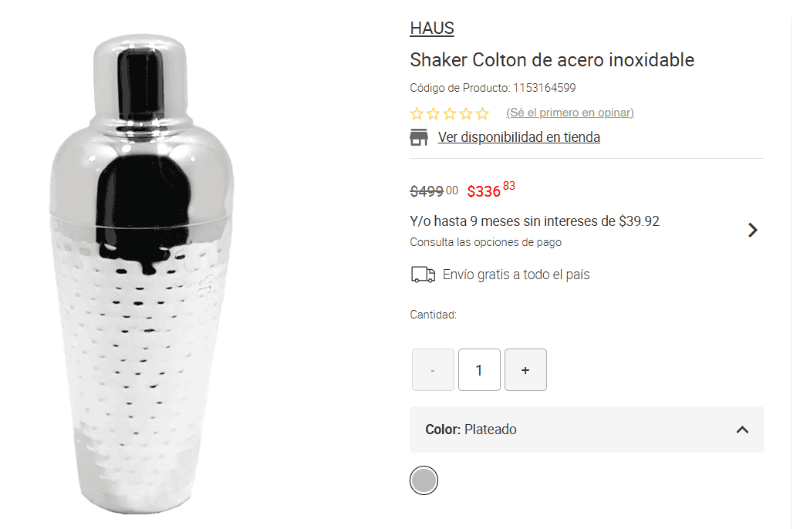Give a five-star rating

tap(483, 113)
